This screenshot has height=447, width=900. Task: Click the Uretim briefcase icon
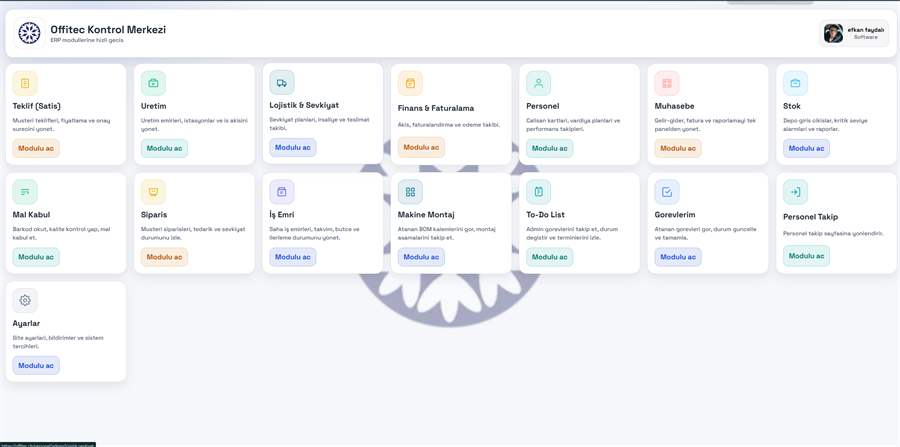[153, 83]
